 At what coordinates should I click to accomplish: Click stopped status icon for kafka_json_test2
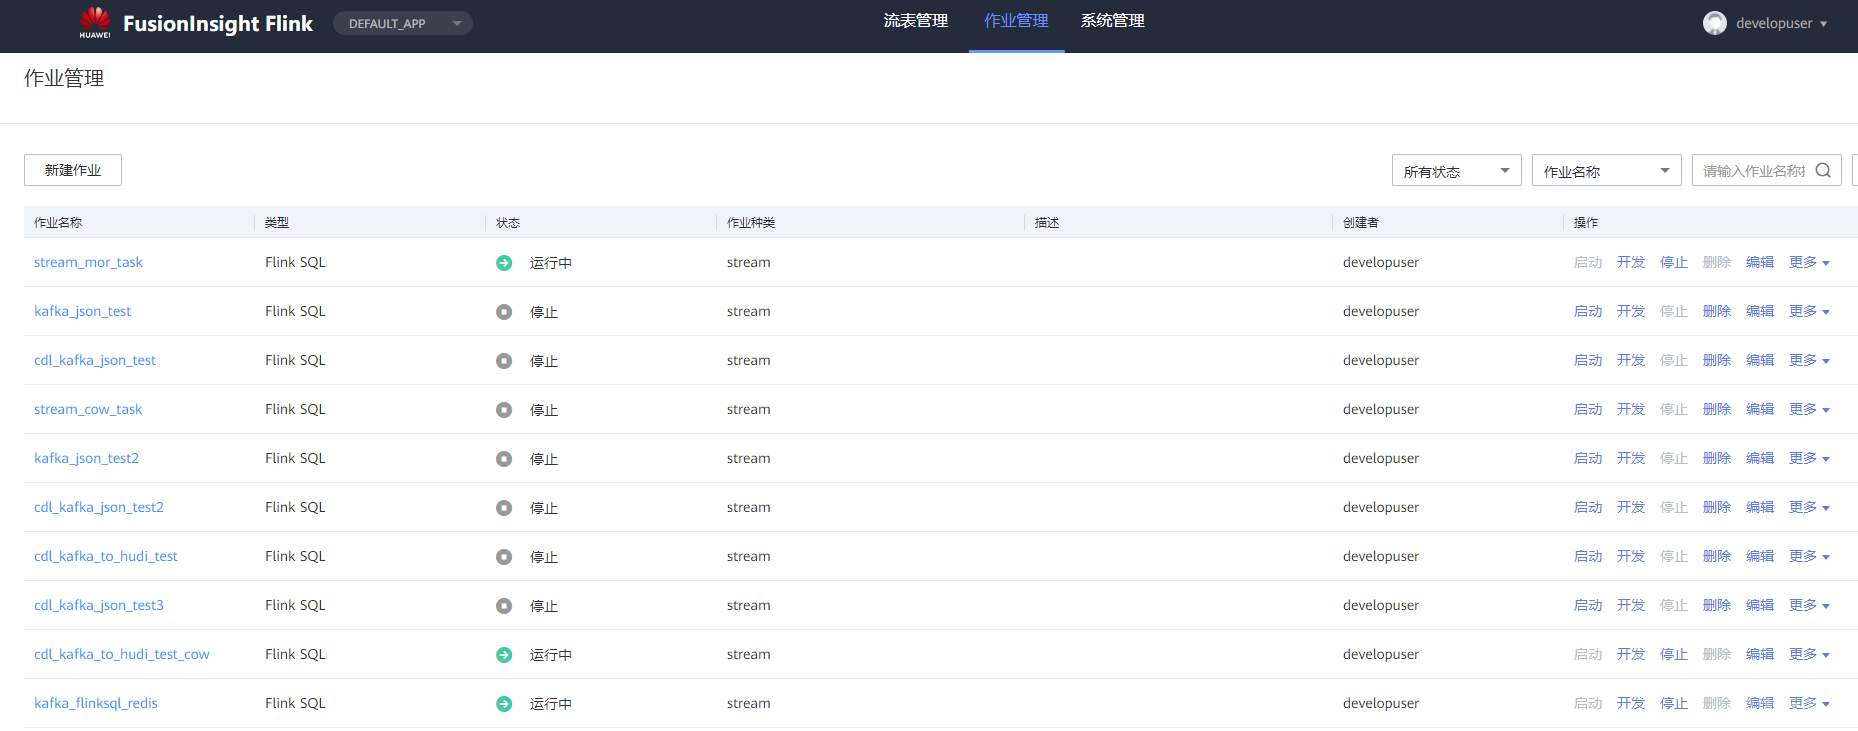[x=504, y=459]
